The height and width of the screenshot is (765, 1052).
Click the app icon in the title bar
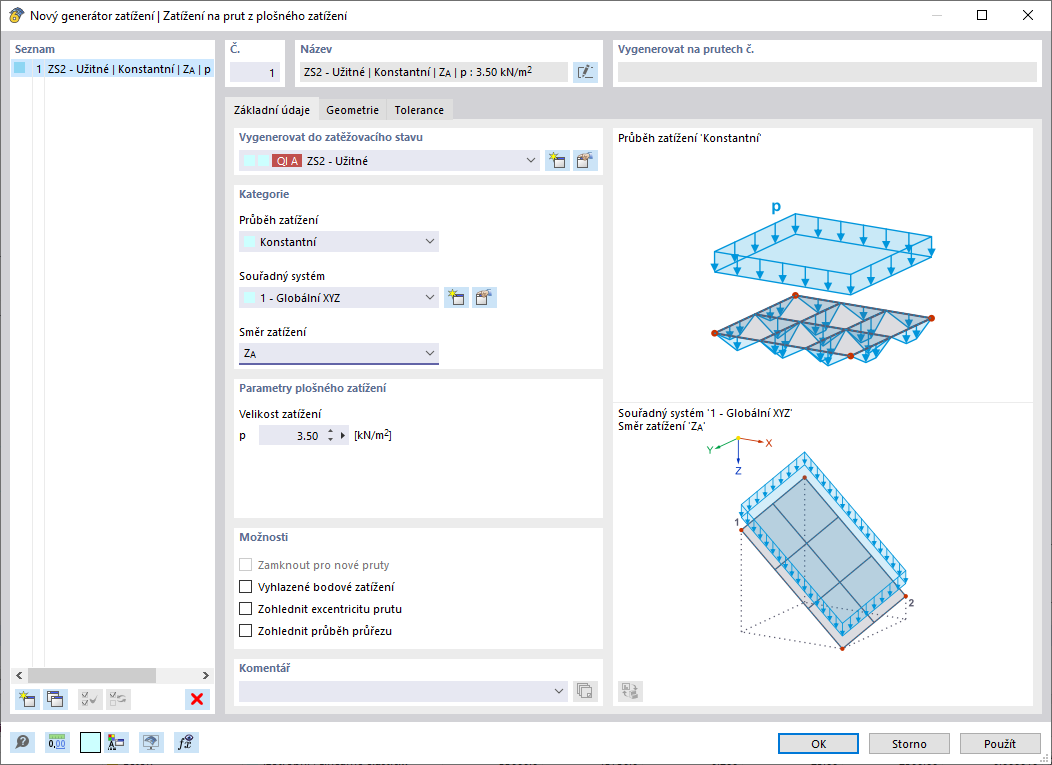(x=16, y=15)
